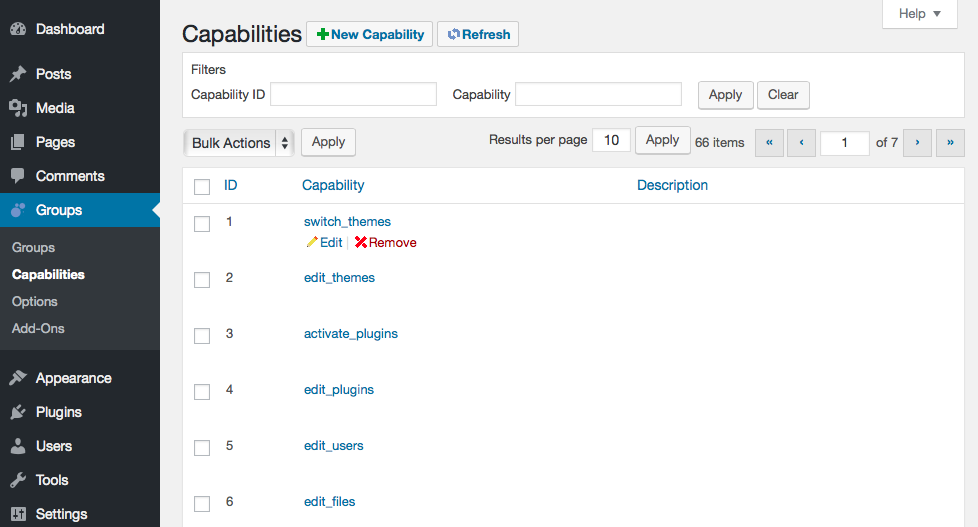Screen dimensions: 978x527
Task: Click the Posts pushpin icon
Action: 18,74
